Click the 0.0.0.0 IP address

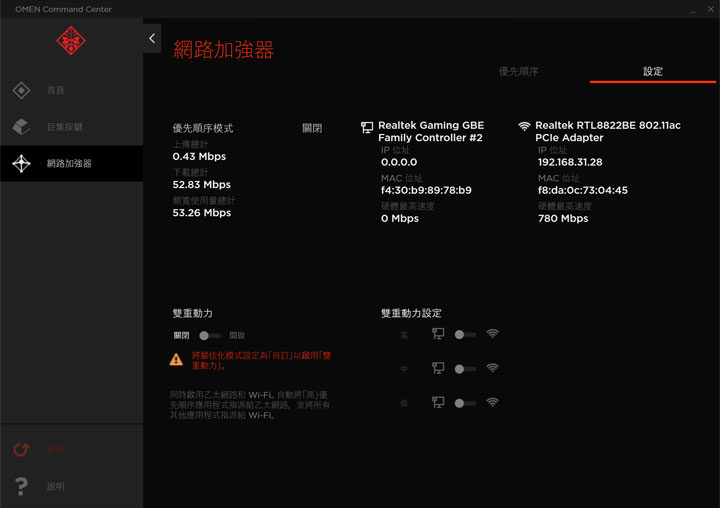399,162
